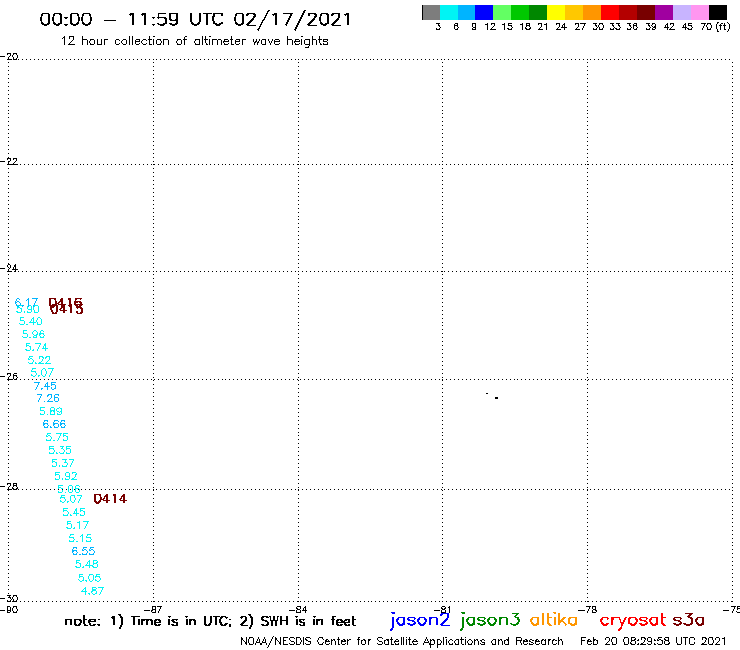Select the NOAA/NESDIS credit line

[402, 641]
